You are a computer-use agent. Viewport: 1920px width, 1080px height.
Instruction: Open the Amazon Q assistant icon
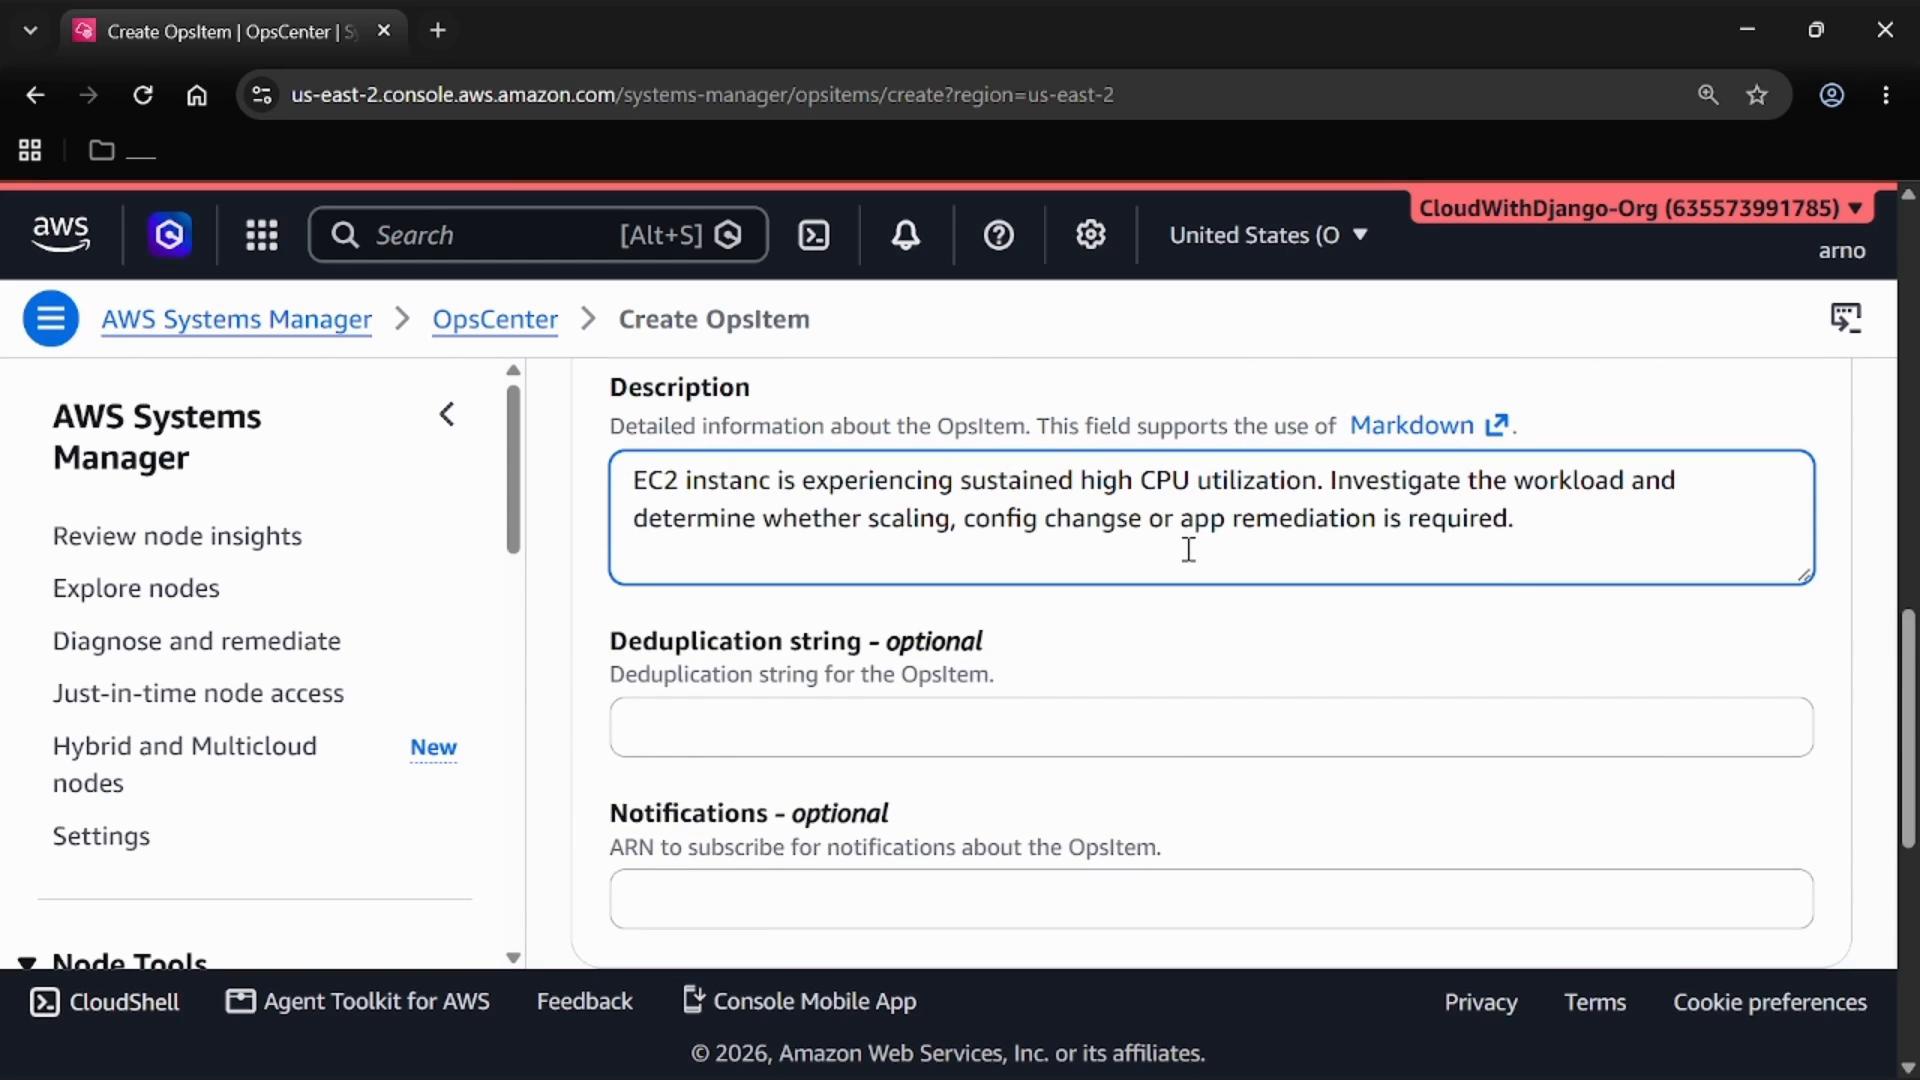click(x=169, y=235)
